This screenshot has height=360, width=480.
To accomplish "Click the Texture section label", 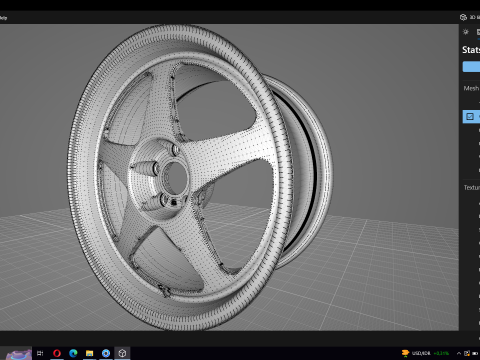I will coord(471,188).
